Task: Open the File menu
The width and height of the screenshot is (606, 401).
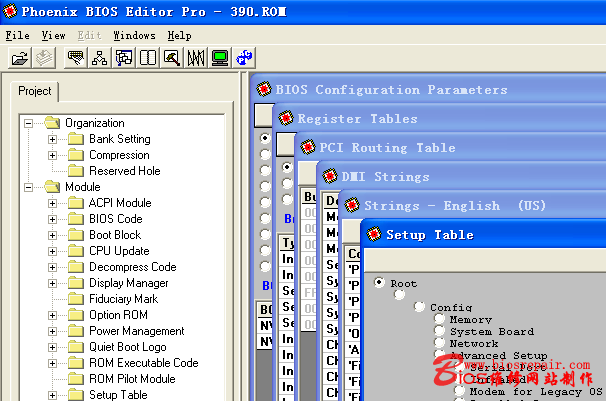Action: 17,36
